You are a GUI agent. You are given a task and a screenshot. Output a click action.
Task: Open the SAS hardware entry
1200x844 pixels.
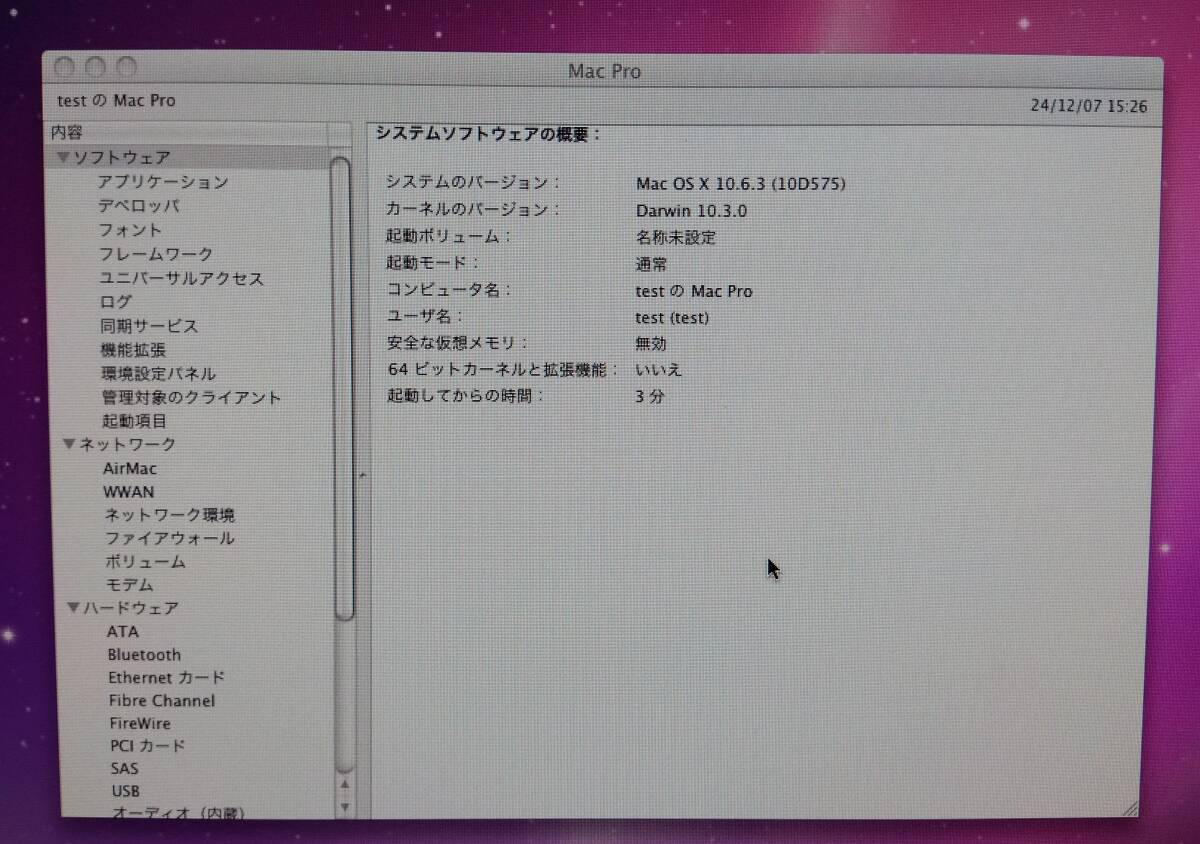(125, 768)
